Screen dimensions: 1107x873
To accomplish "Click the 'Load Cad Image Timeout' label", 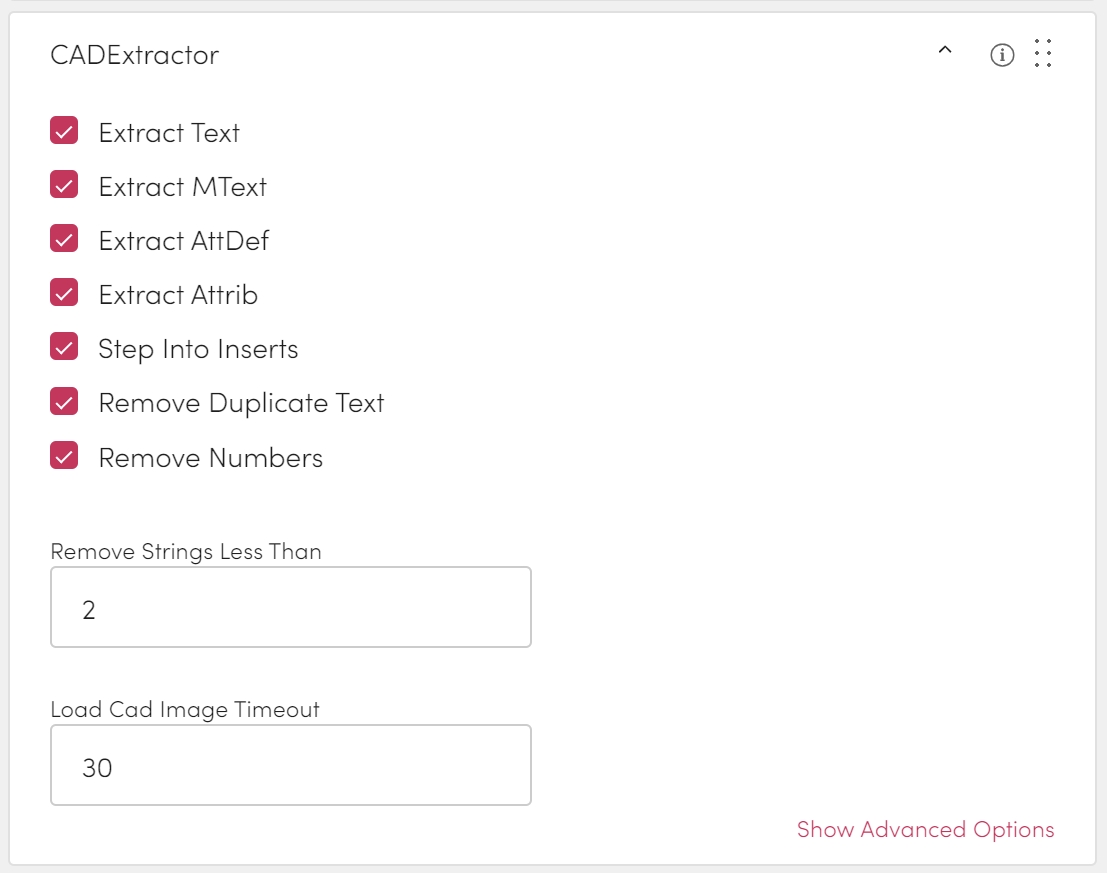I will pos(185,710).
